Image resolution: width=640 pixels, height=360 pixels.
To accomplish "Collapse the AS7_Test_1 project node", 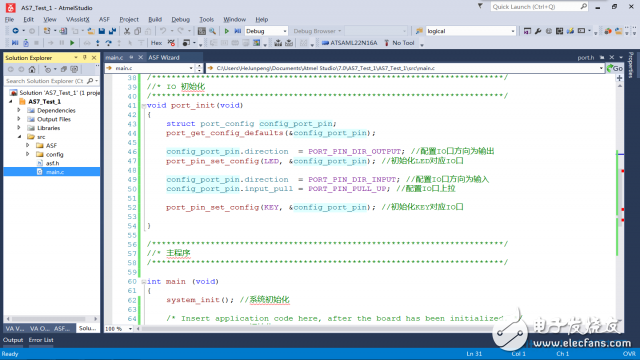I will coord(11,102).
